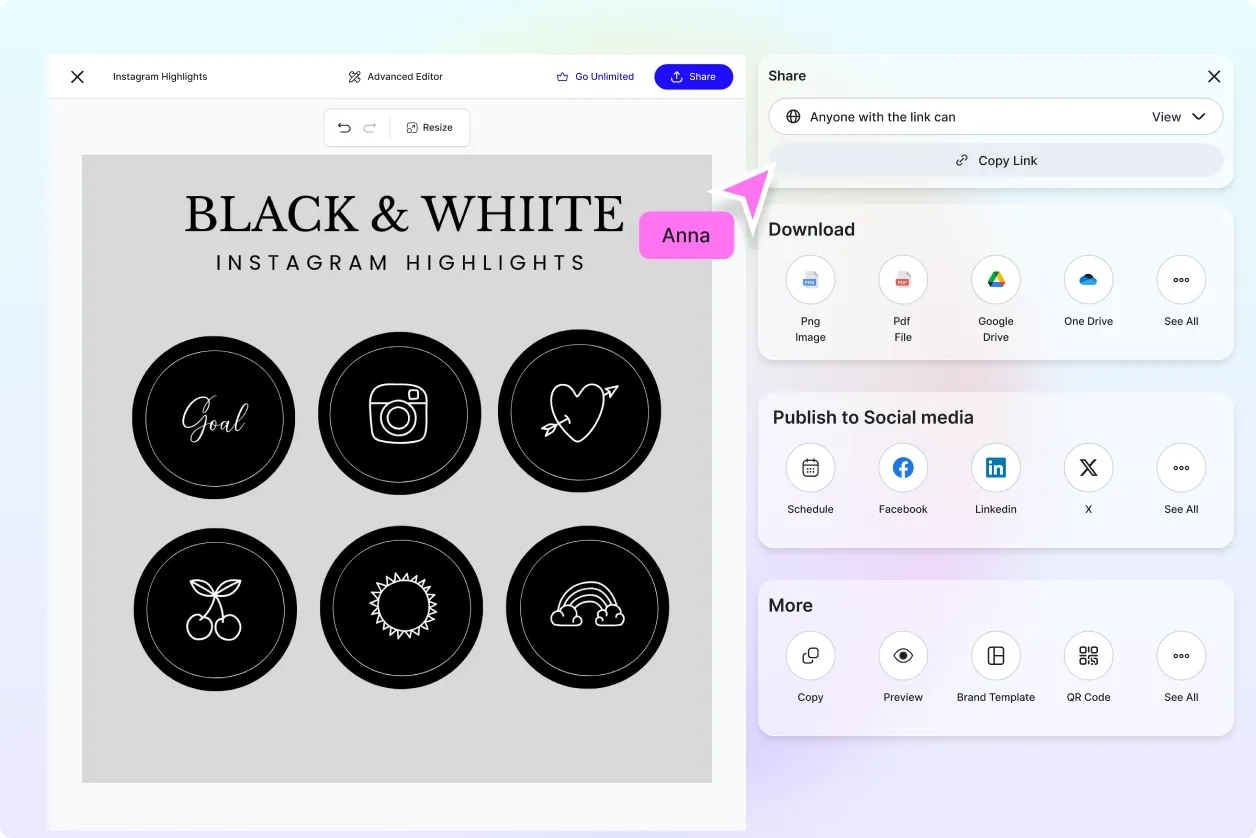Choose the Brand Template option
Screen dimensions: 1256x838
coord(996,656)
